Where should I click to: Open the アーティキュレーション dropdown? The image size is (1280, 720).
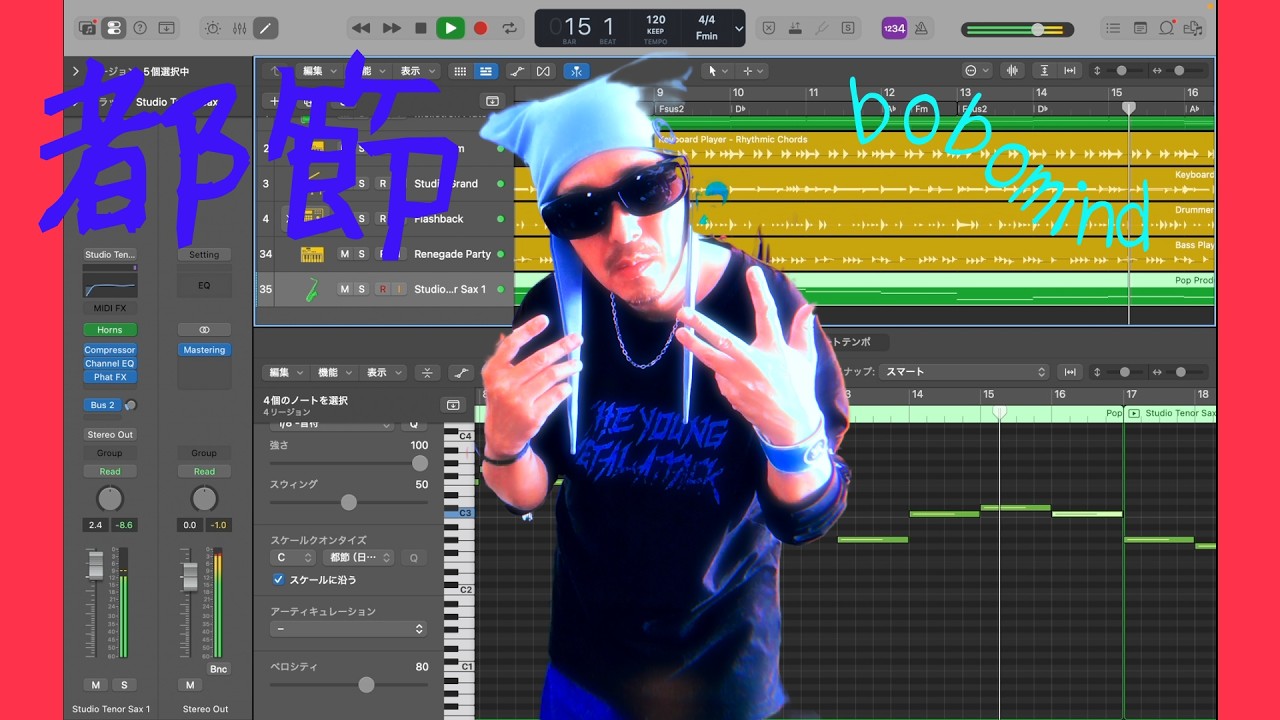pos(349,629)
